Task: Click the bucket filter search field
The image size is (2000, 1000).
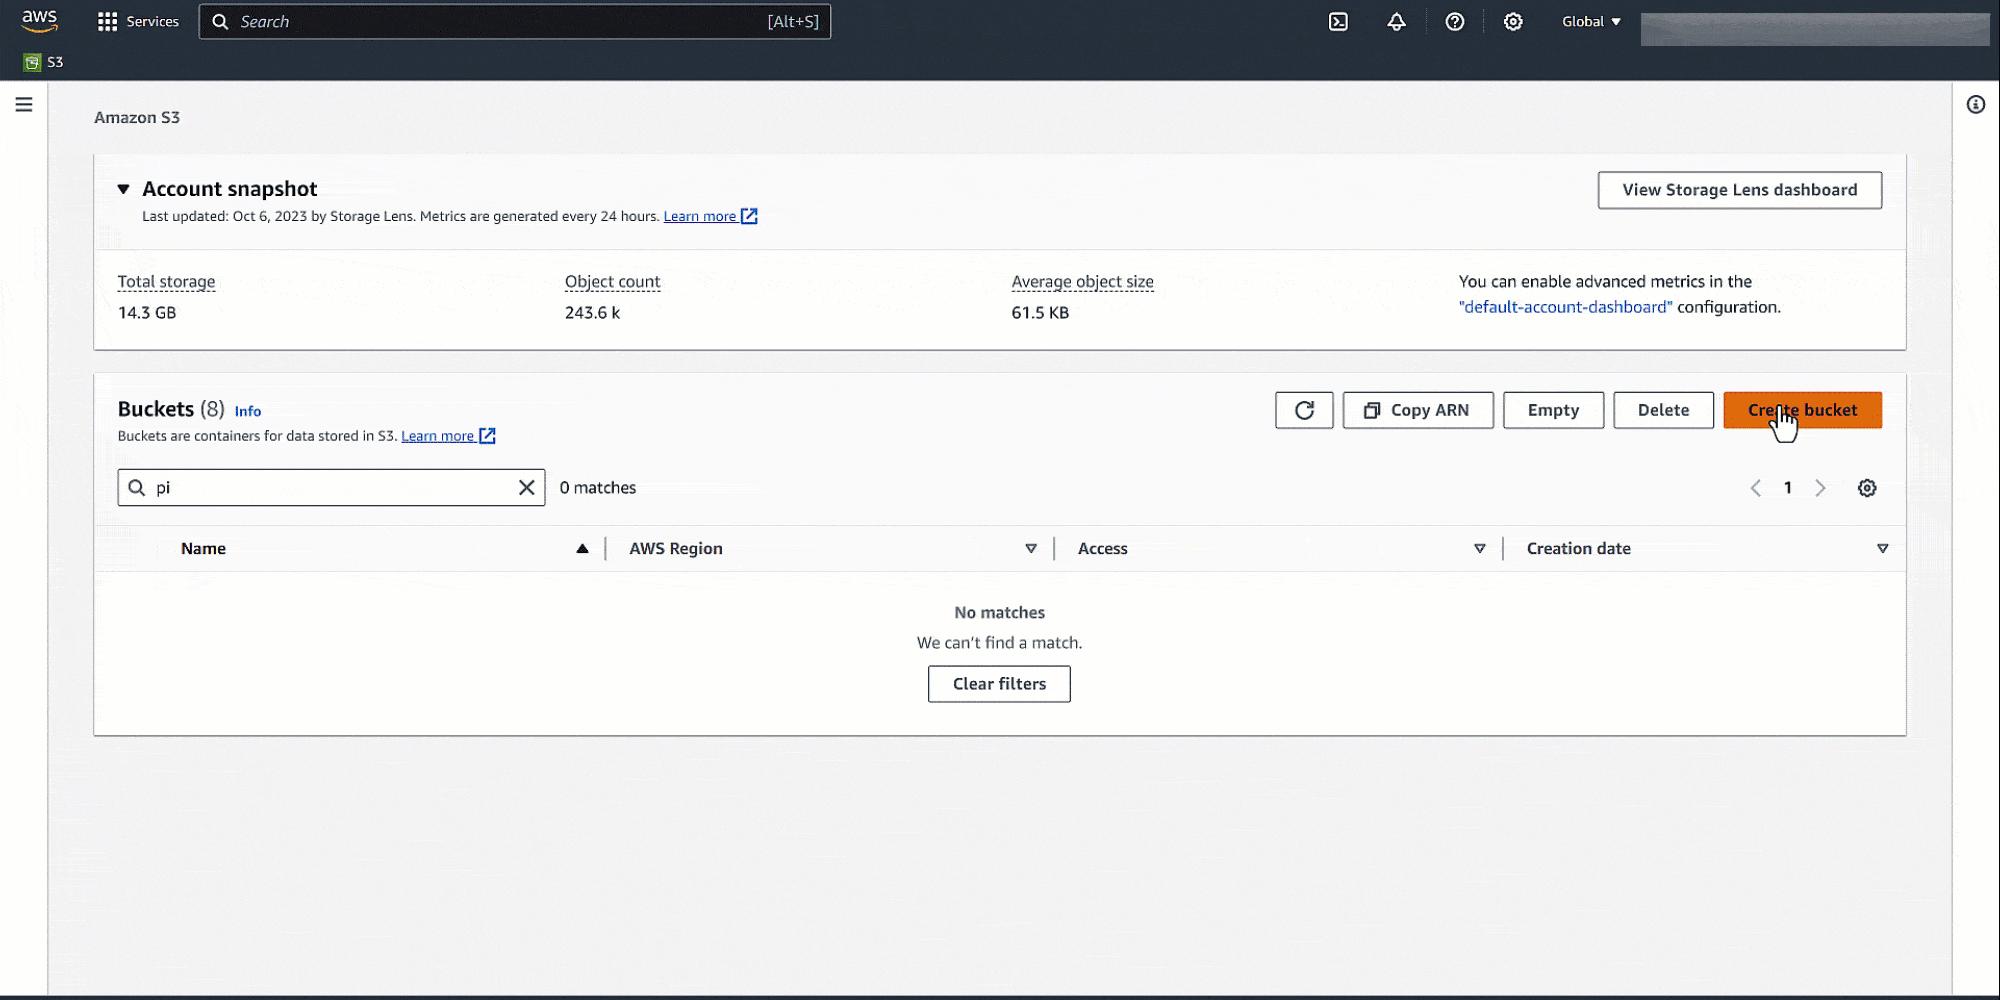Action: [331, 488]
